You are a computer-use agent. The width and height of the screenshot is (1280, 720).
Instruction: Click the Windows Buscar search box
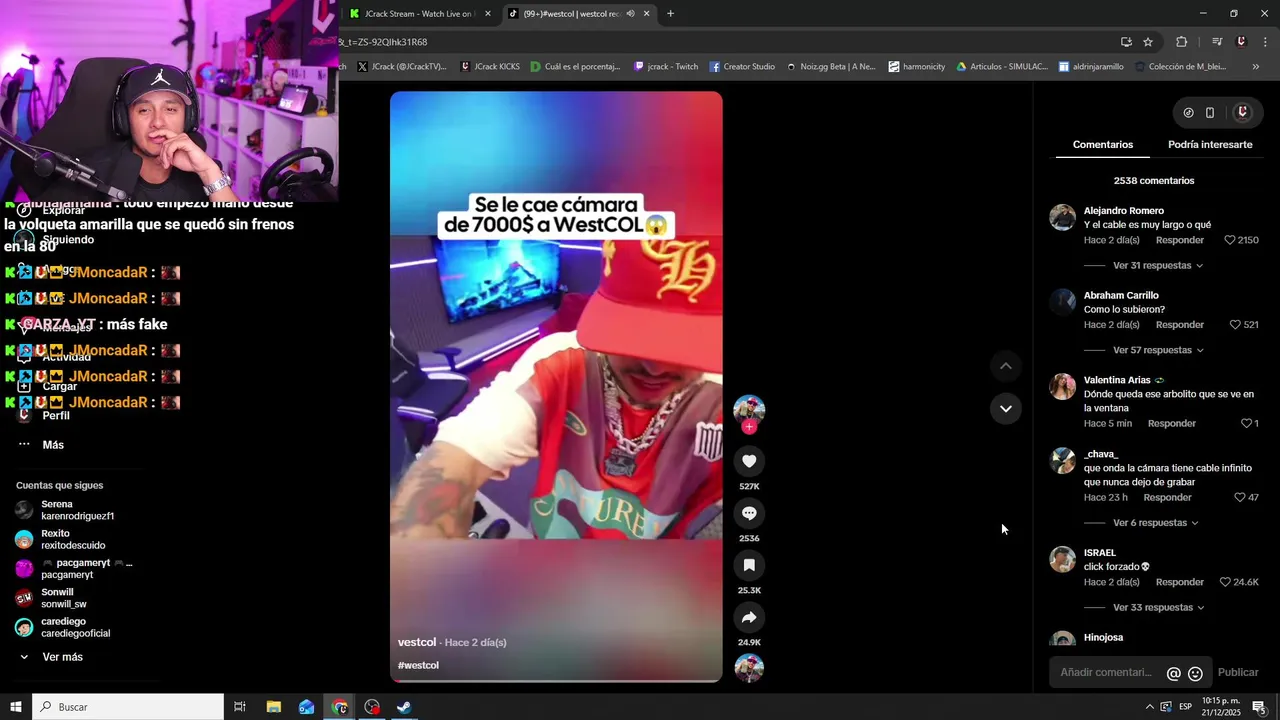tap(128, 707)
